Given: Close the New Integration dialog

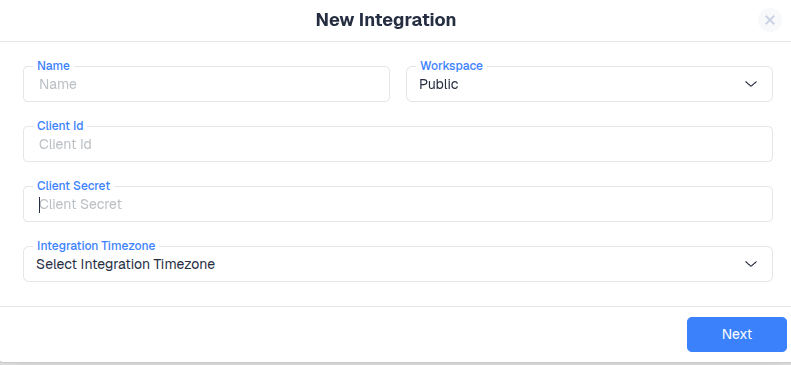Looking at the screenshot, I should tap(769, 20).
